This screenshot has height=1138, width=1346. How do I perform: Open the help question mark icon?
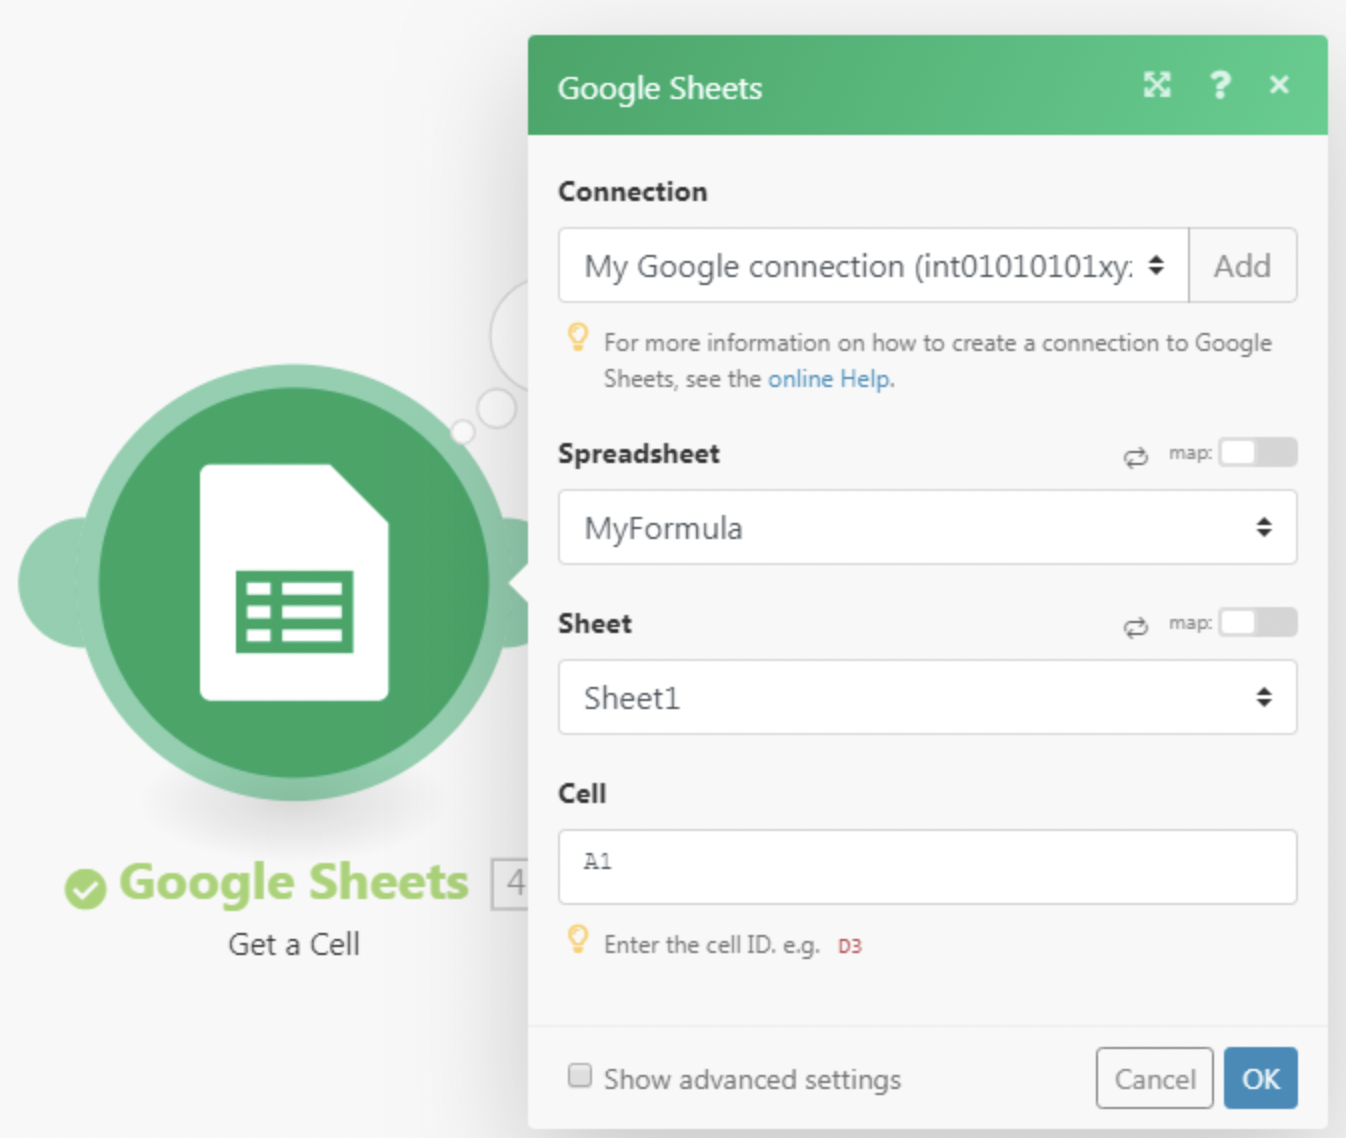(1219, 85)
